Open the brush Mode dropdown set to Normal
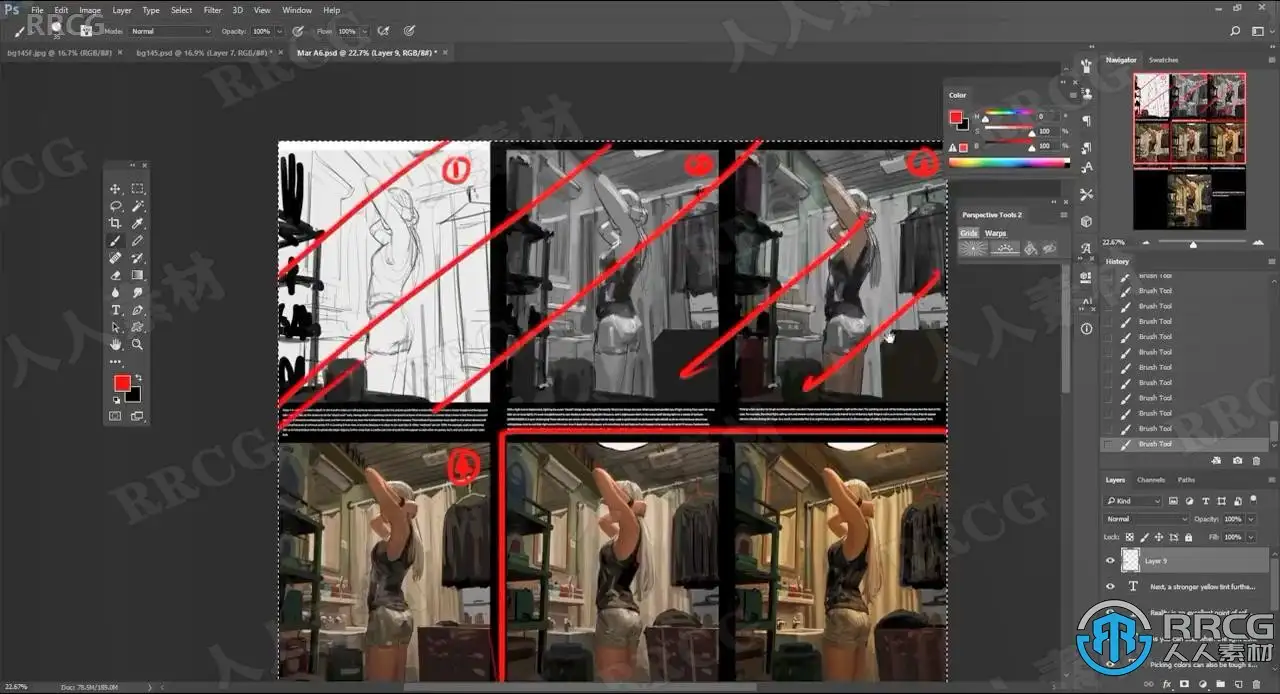This screenshot has height=694, width=1280. [x=170, y=31]
